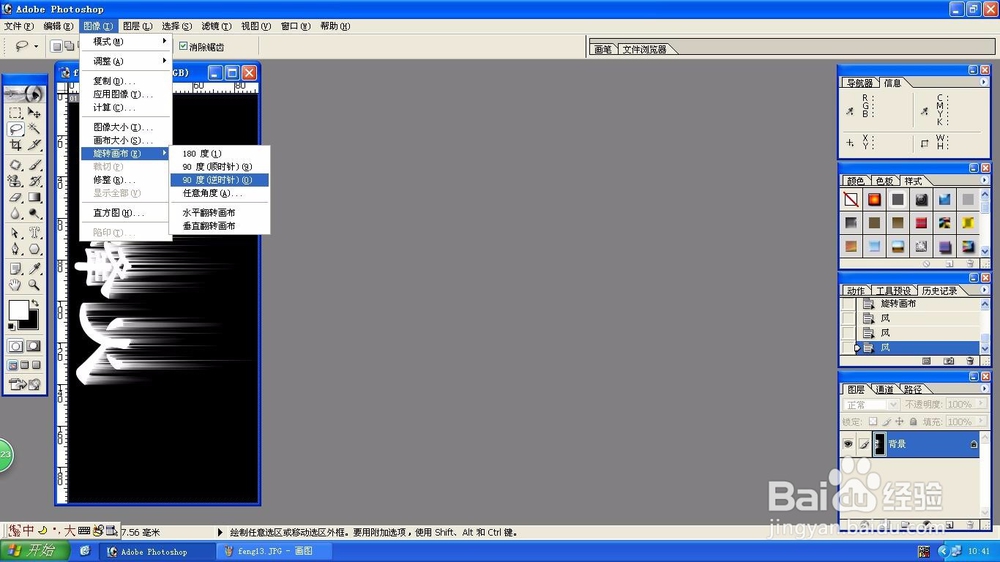Select the Eyedropper tool
The width and height of the screenshot is (1000, 562).
(34, 269)
